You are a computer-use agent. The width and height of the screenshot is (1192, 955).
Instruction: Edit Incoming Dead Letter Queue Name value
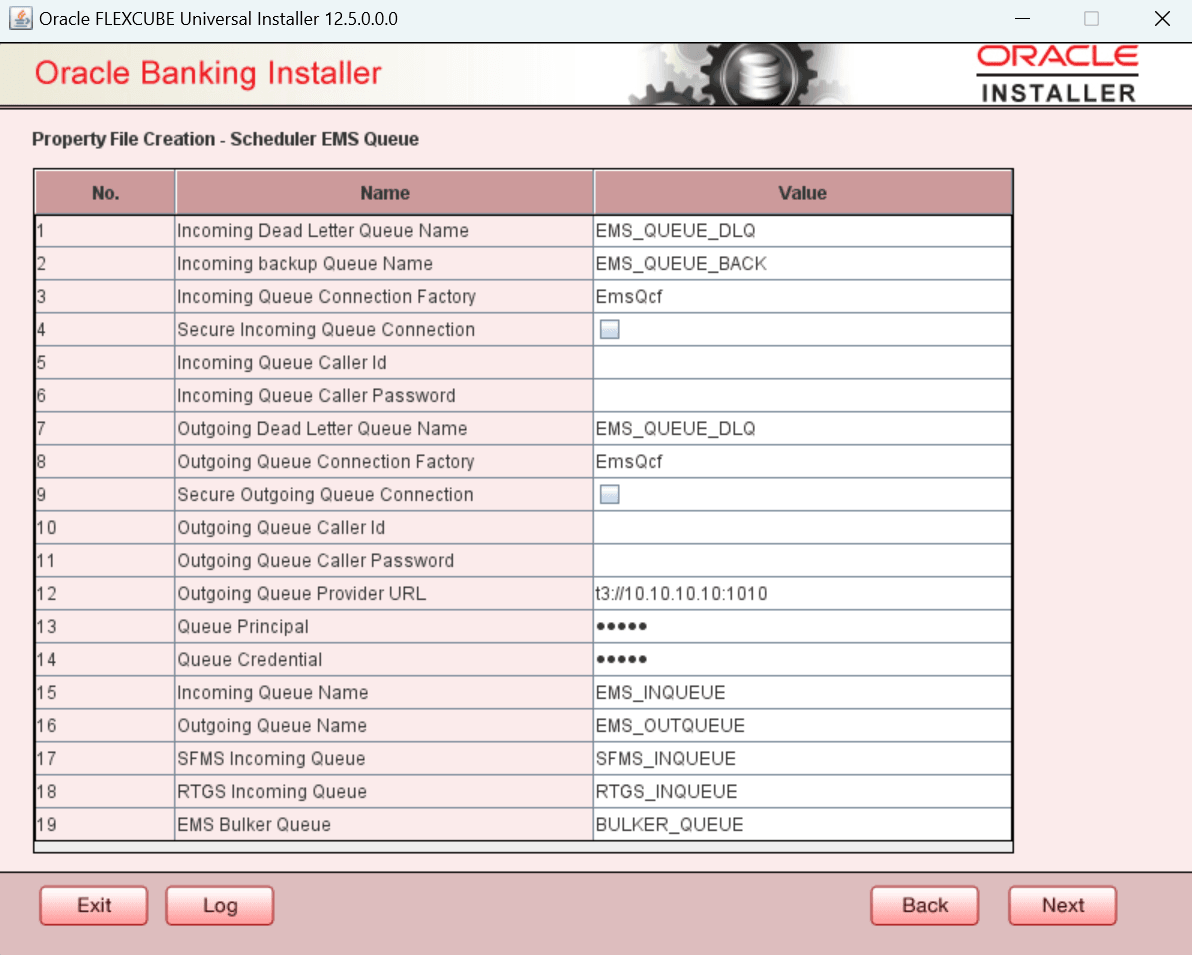[x=802, y=230]
